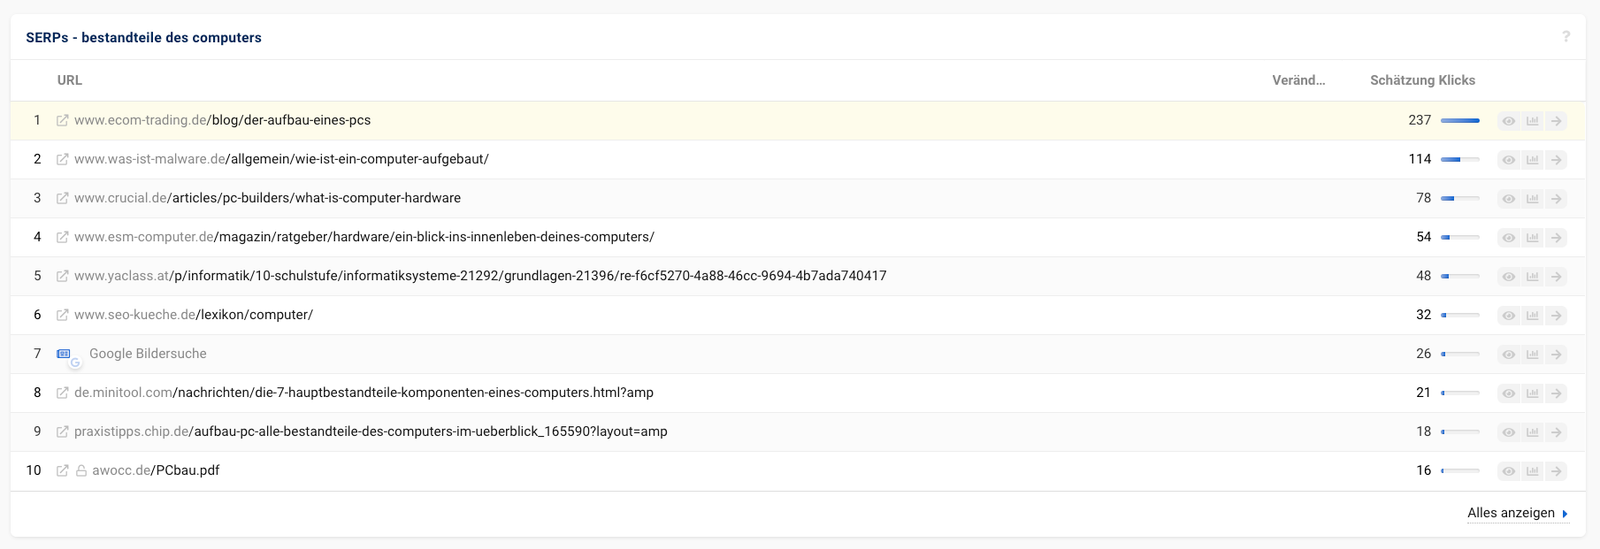Open the crucial.de what-is-computer-hardware URL
This screenshot has width=1600, height=549.
(267, 198)
